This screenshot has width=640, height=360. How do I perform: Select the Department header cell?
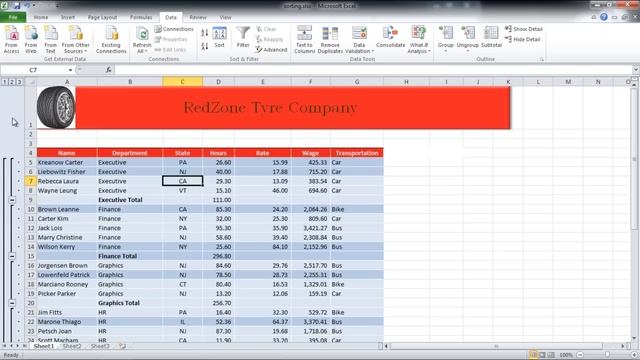point(130,153)
